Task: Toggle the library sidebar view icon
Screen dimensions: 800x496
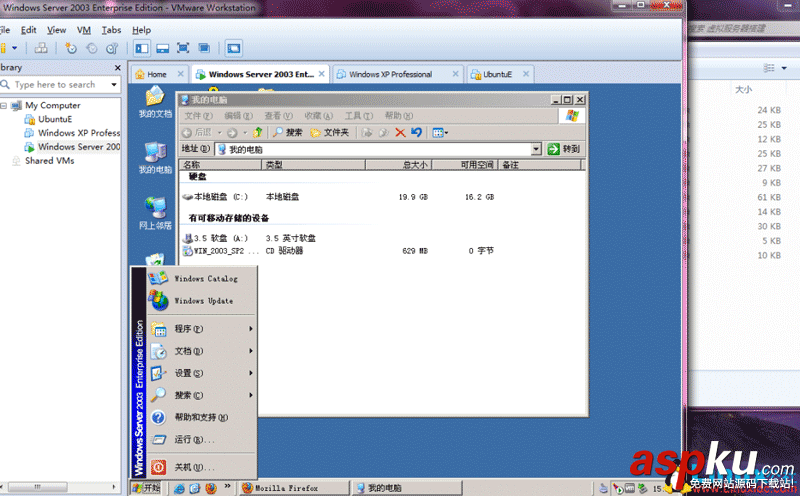Action: (142, 48)
